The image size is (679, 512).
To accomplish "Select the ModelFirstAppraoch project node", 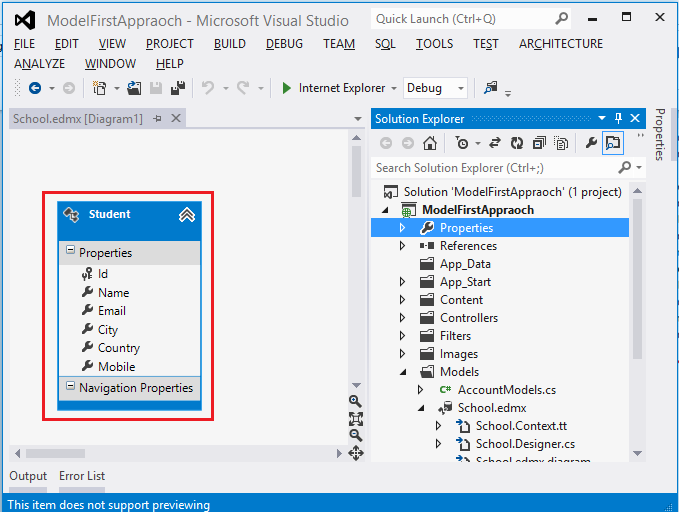I will point(478,210).
